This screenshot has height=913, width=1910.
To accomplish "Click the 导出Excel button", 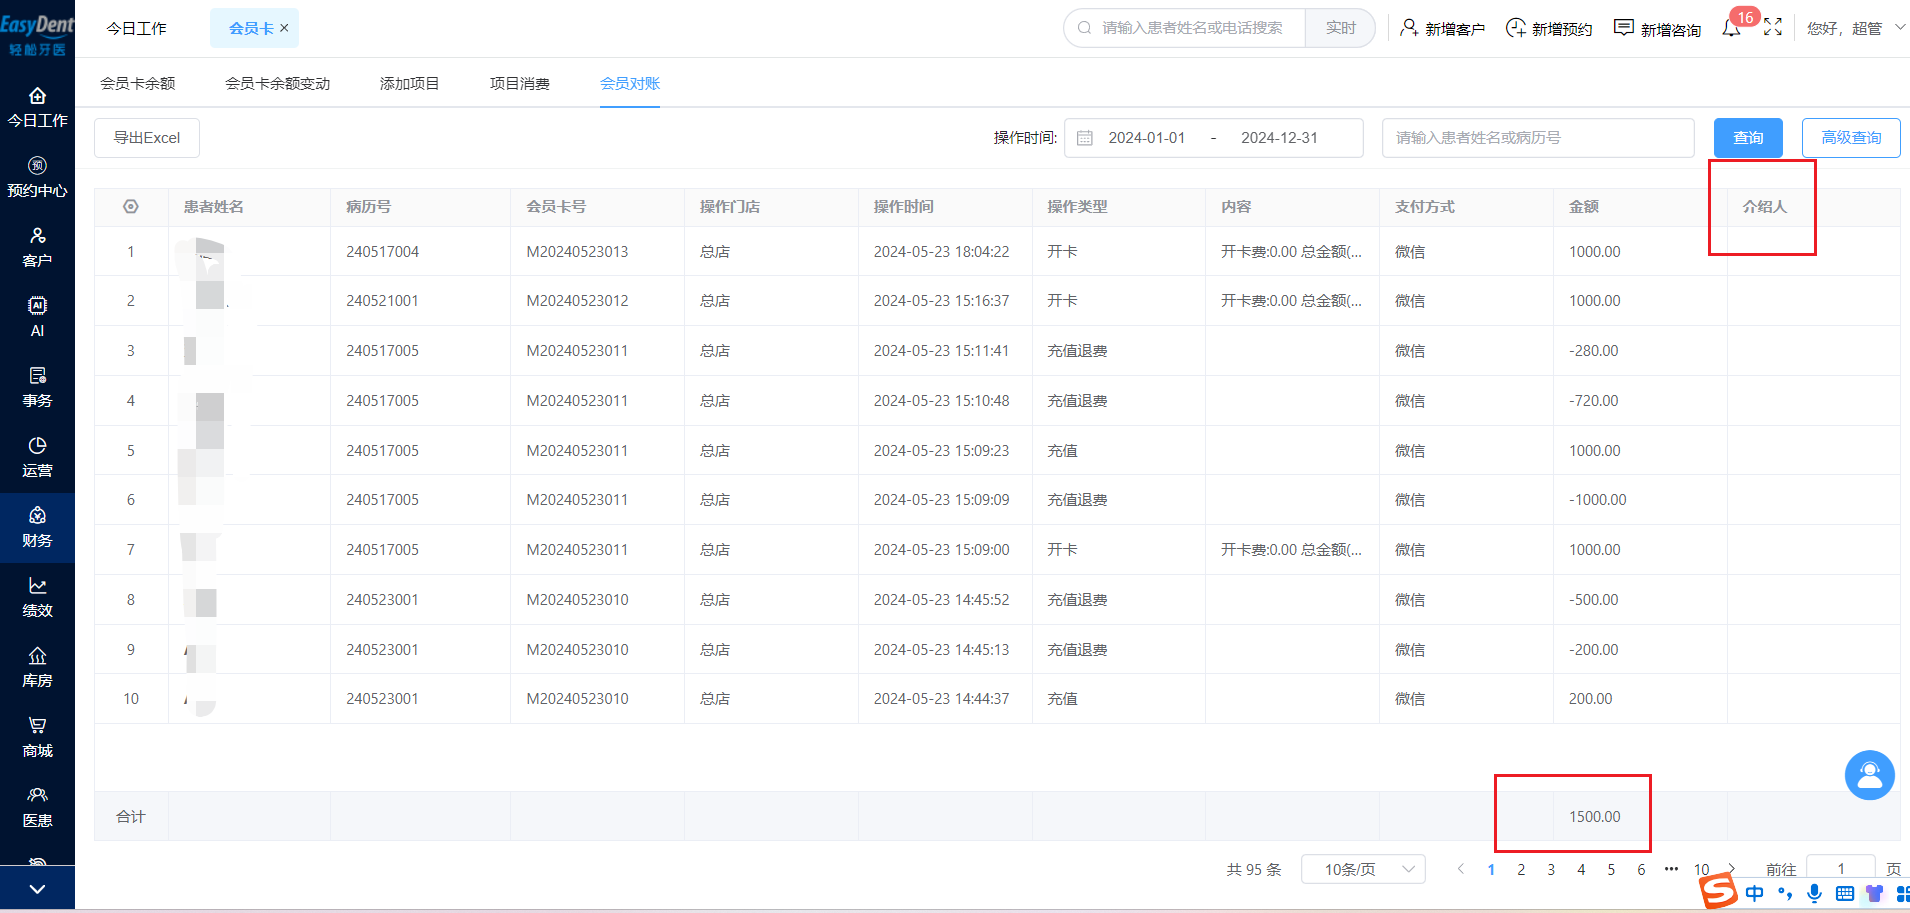I will click(147, 138).
